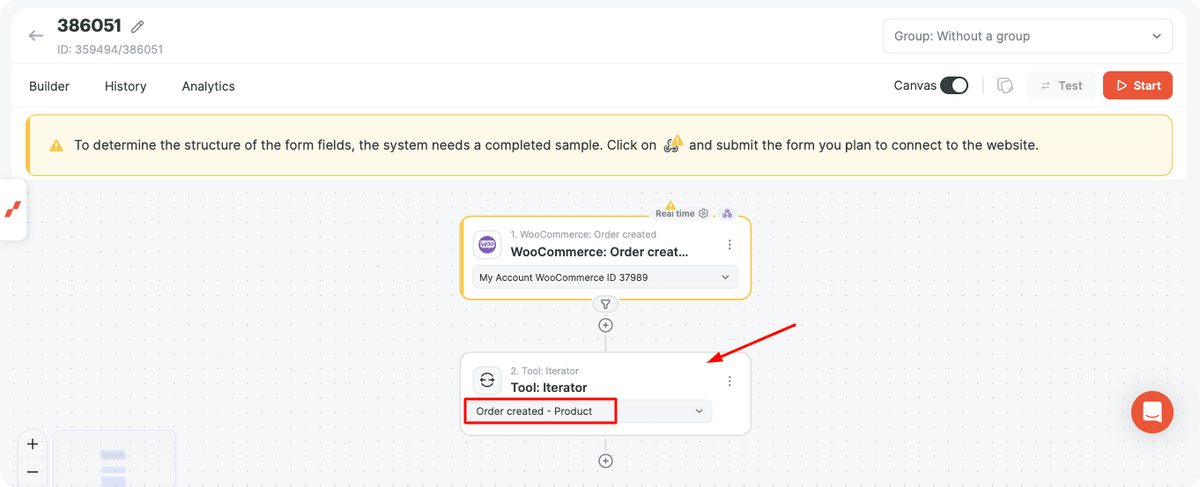Toggle the Canvas switch off
This screenshot has height=487, width=1200.
[x=954, y=86]
